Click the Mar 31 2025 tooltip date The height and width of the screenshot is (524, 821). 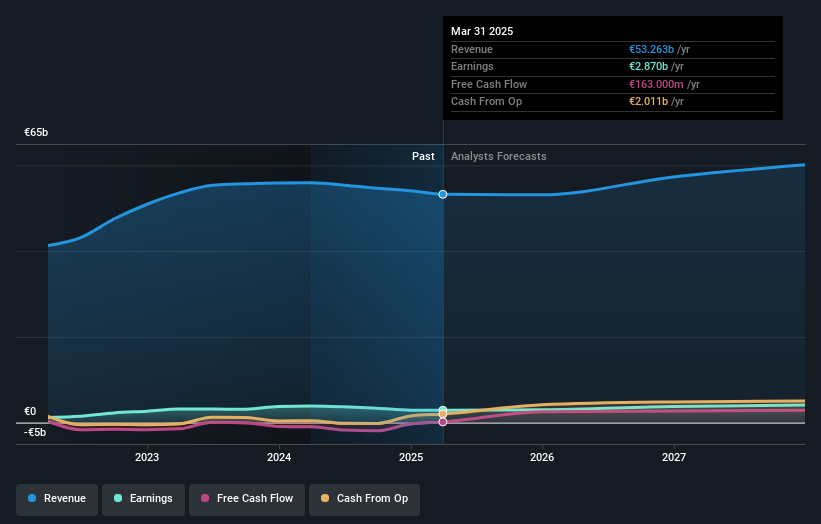tap(482, 31)
